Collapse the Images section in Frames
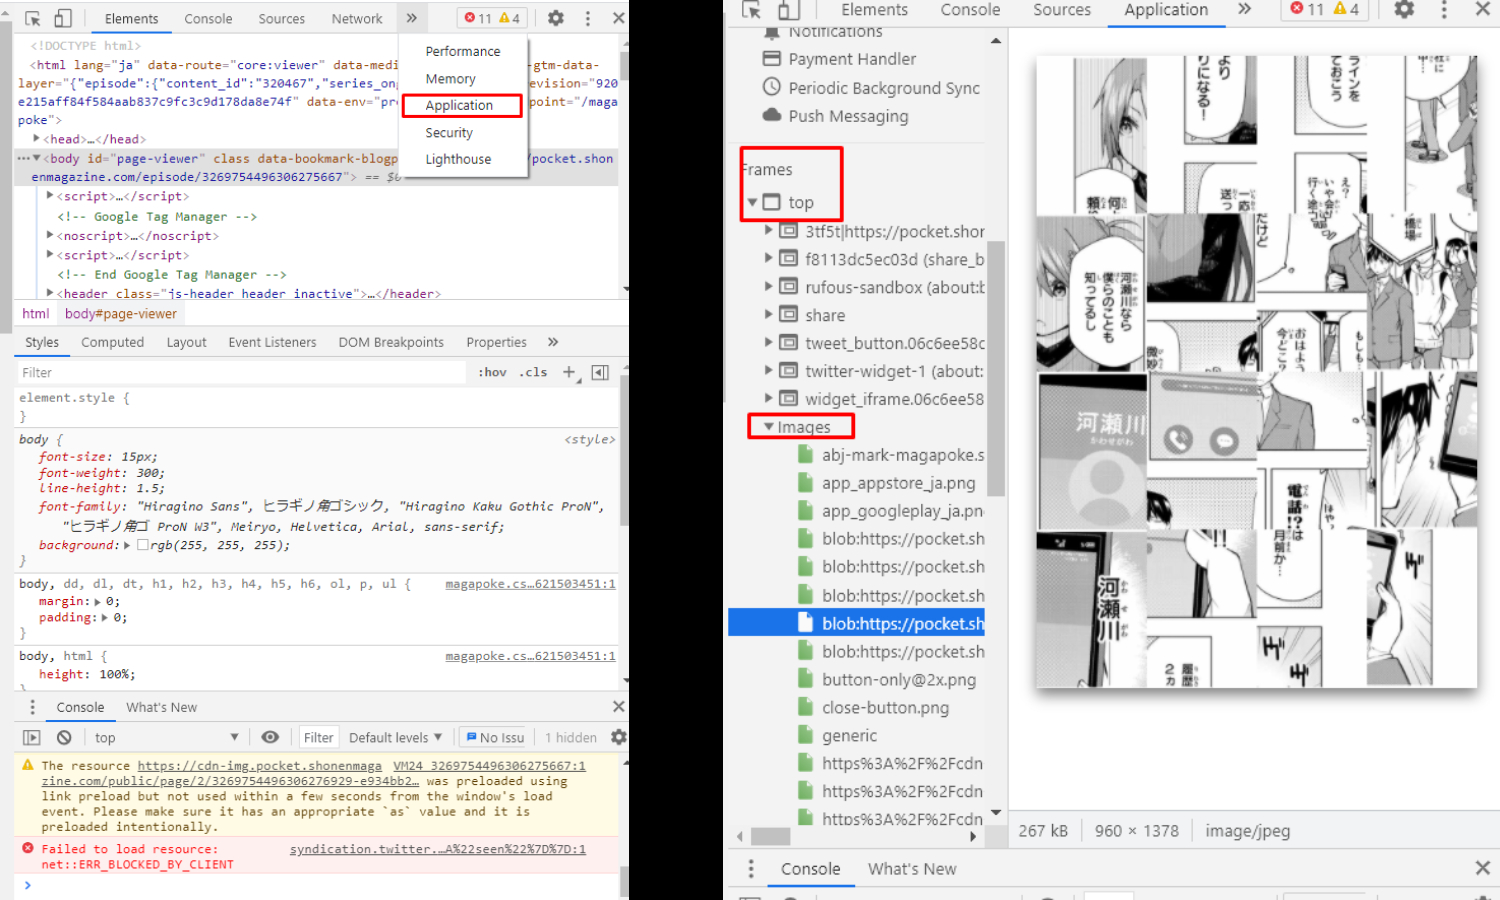Image resolution: width=1500 pixels, height=900 pixels. (768, 426)
